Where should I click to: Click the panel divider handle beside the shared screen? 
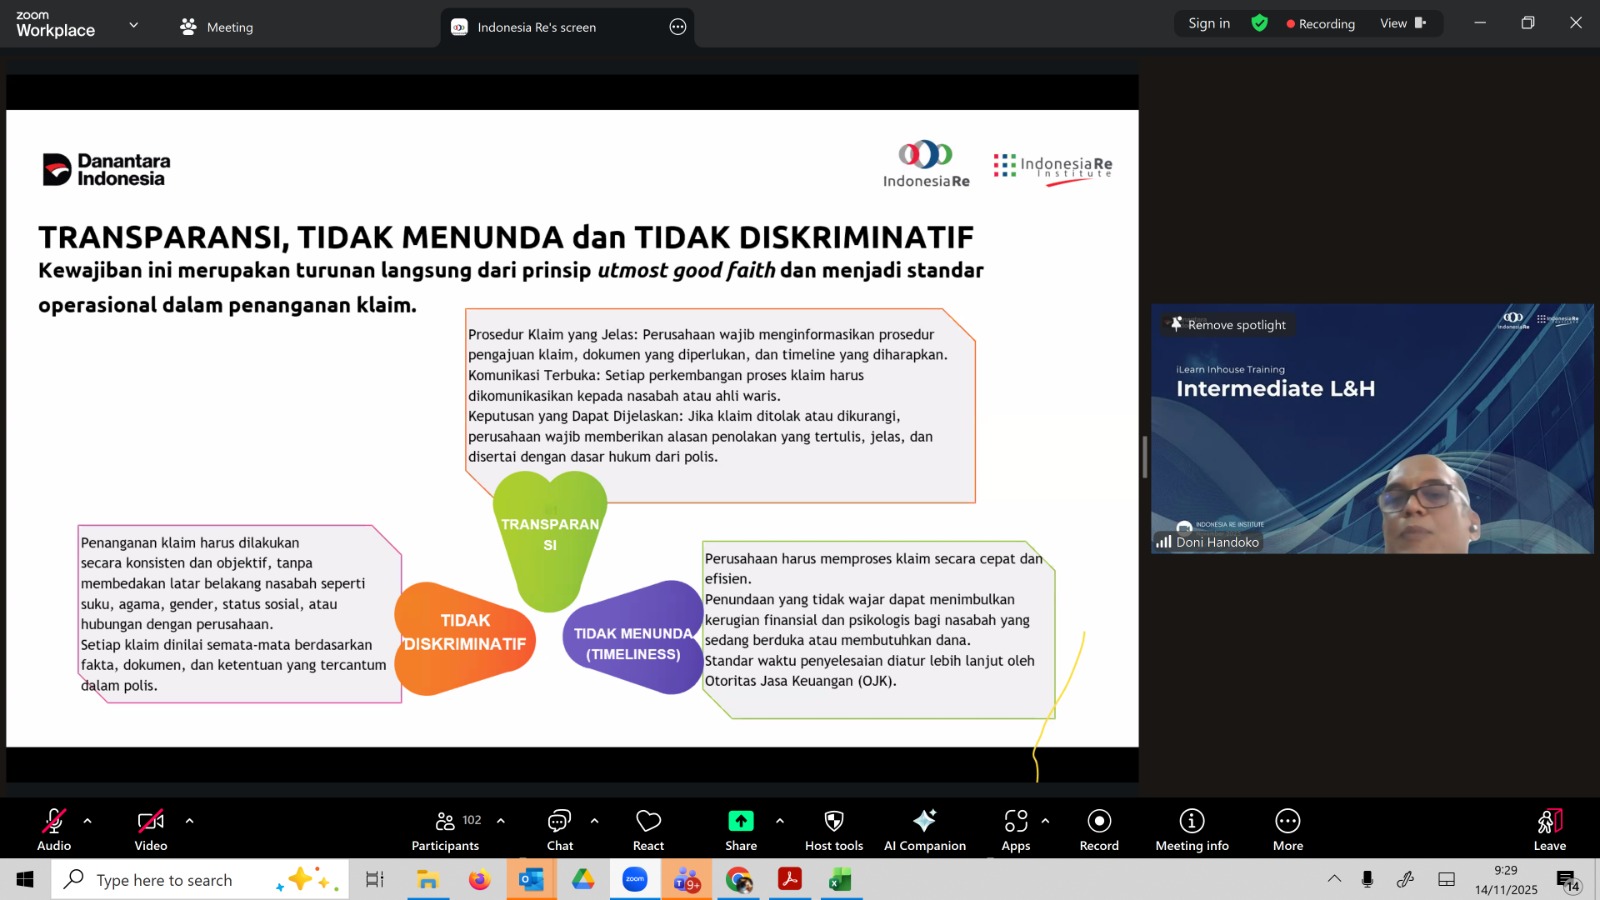1145,457
